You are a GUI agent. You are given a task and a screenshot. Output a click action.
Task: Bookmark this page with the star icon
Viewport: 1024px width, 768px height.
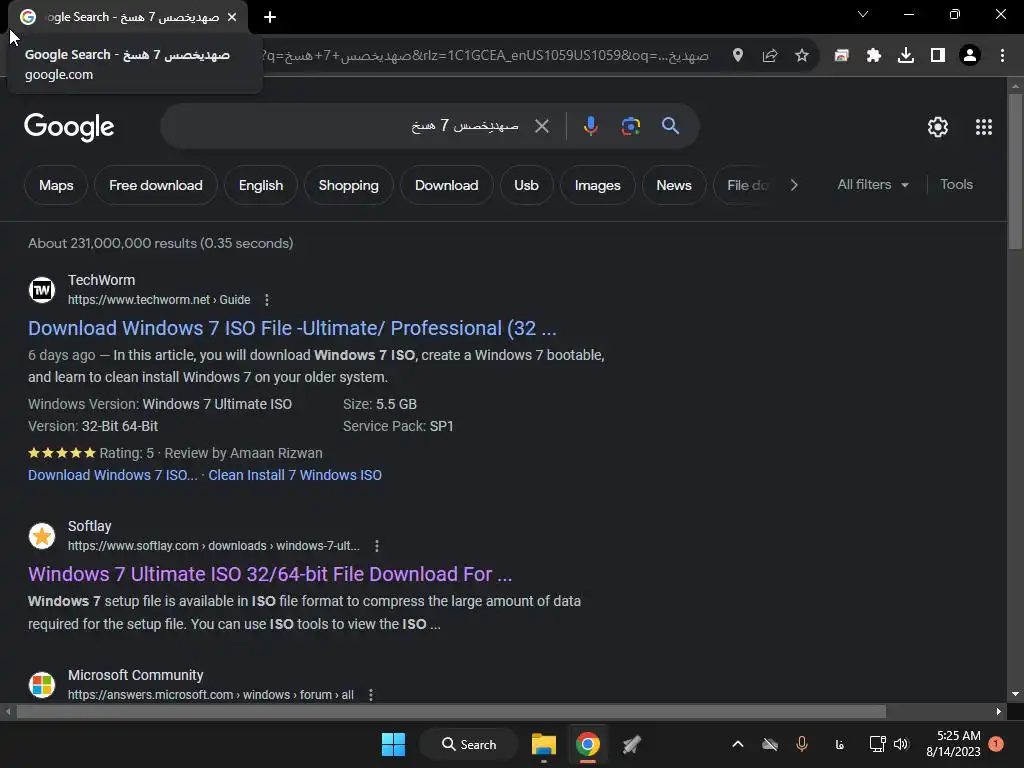tap(802, 56)
